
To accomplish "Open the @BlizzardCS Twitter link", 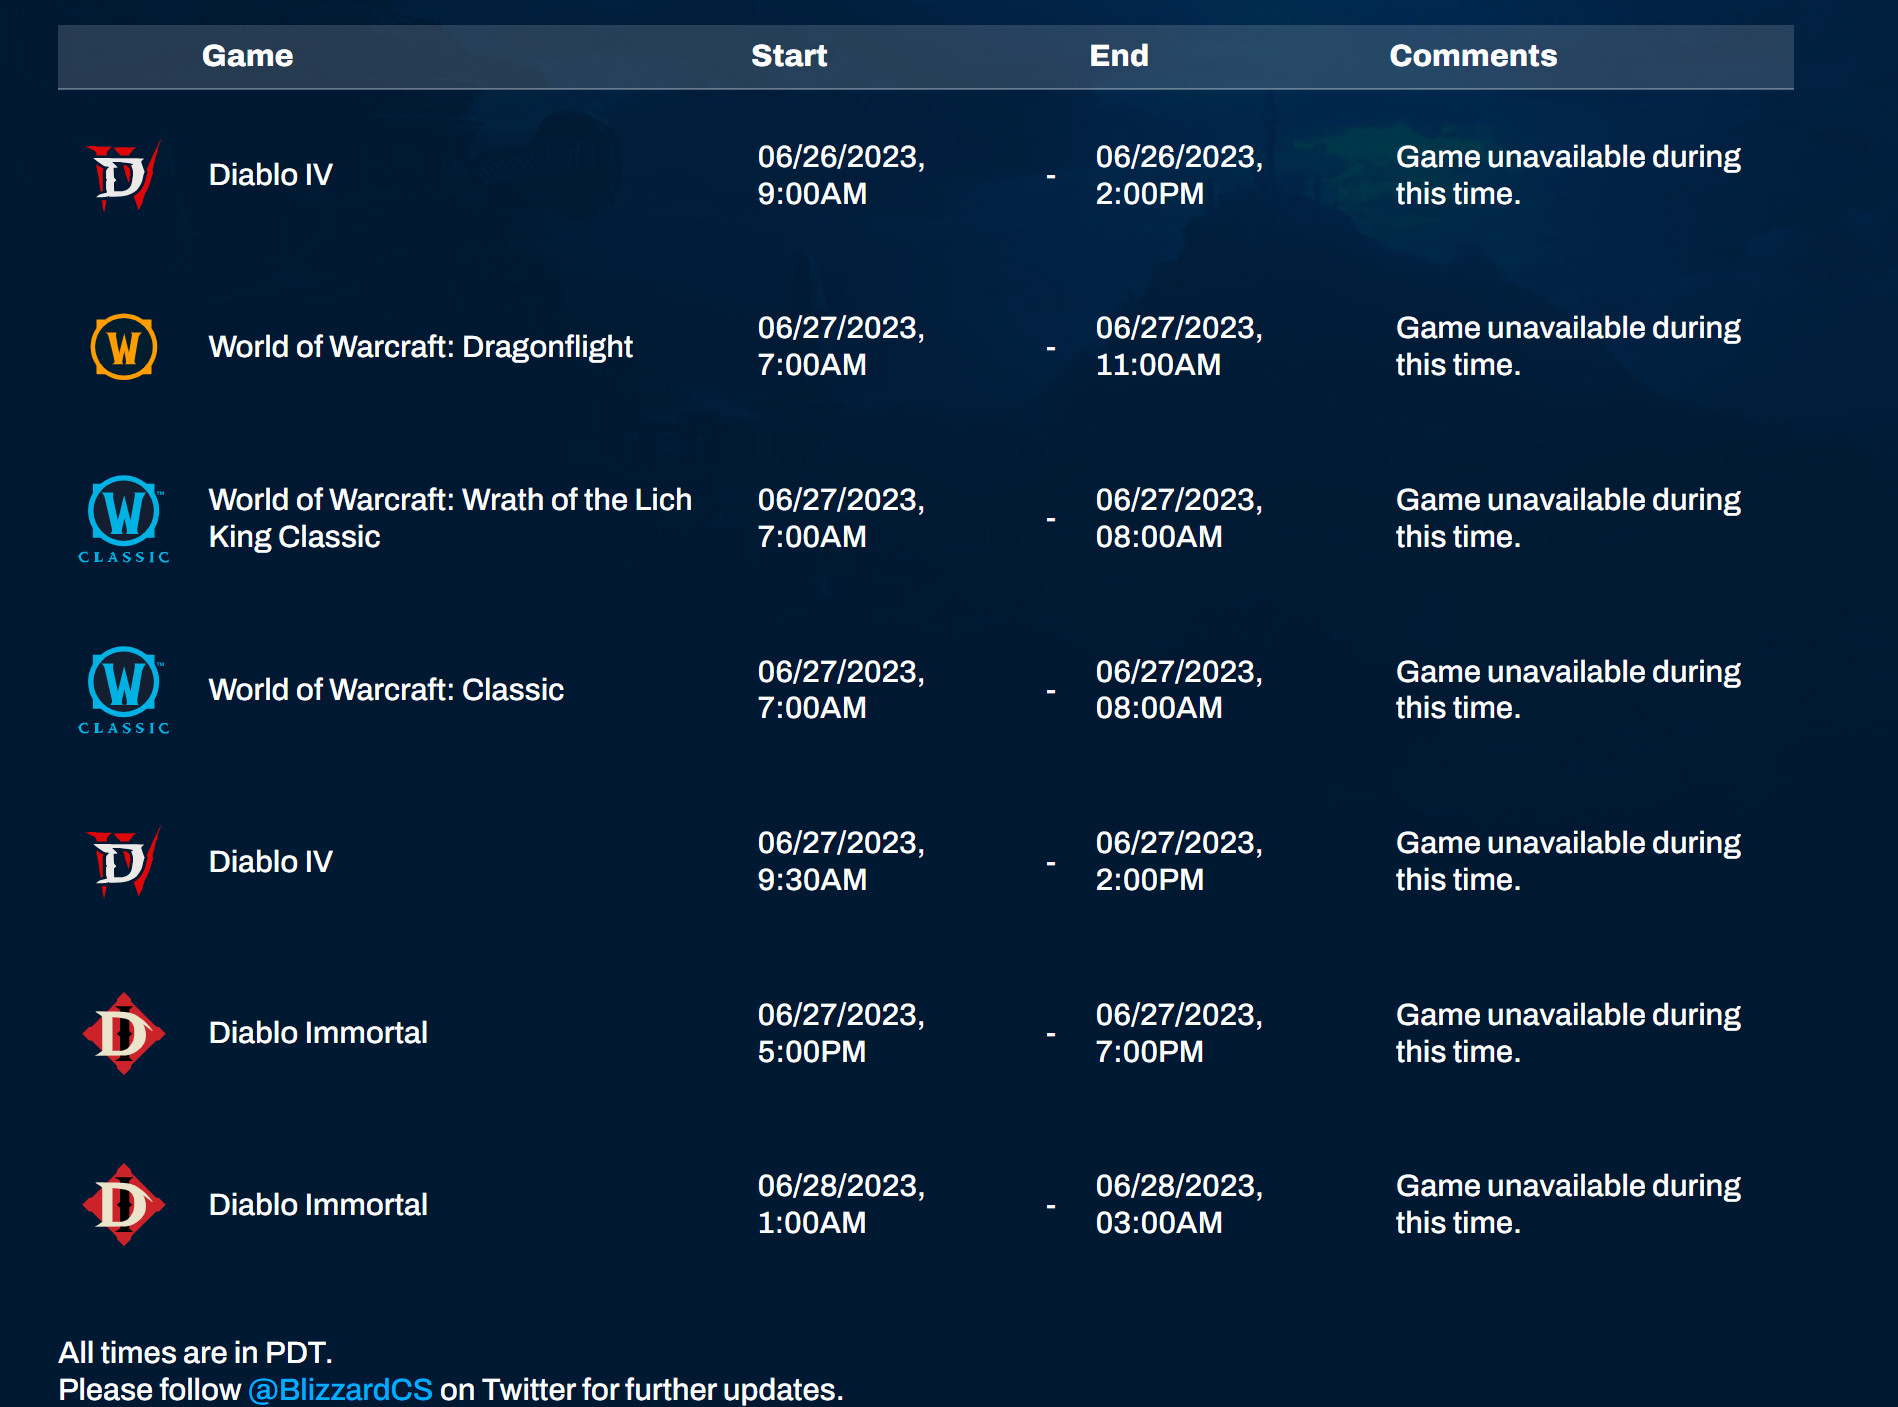I will pyautogui.click(x=340, y=1389).
